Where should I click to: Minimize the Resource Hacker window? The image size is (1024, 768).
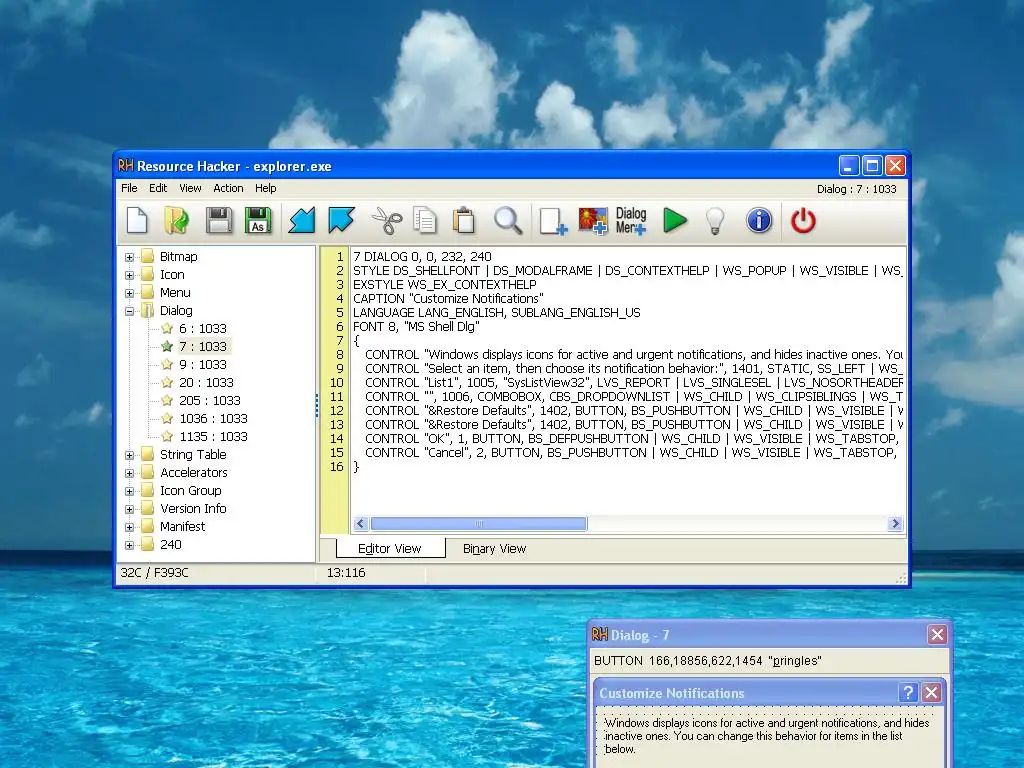tap(848, 165)
